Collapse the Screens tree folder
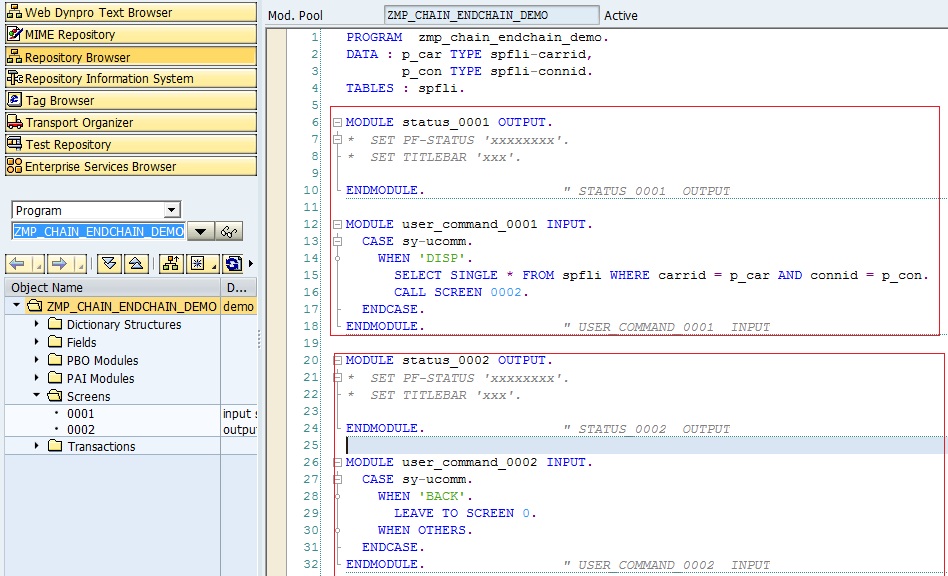This screenshot has width=948, height=576. pyautogui.click(x=37, y=395)
